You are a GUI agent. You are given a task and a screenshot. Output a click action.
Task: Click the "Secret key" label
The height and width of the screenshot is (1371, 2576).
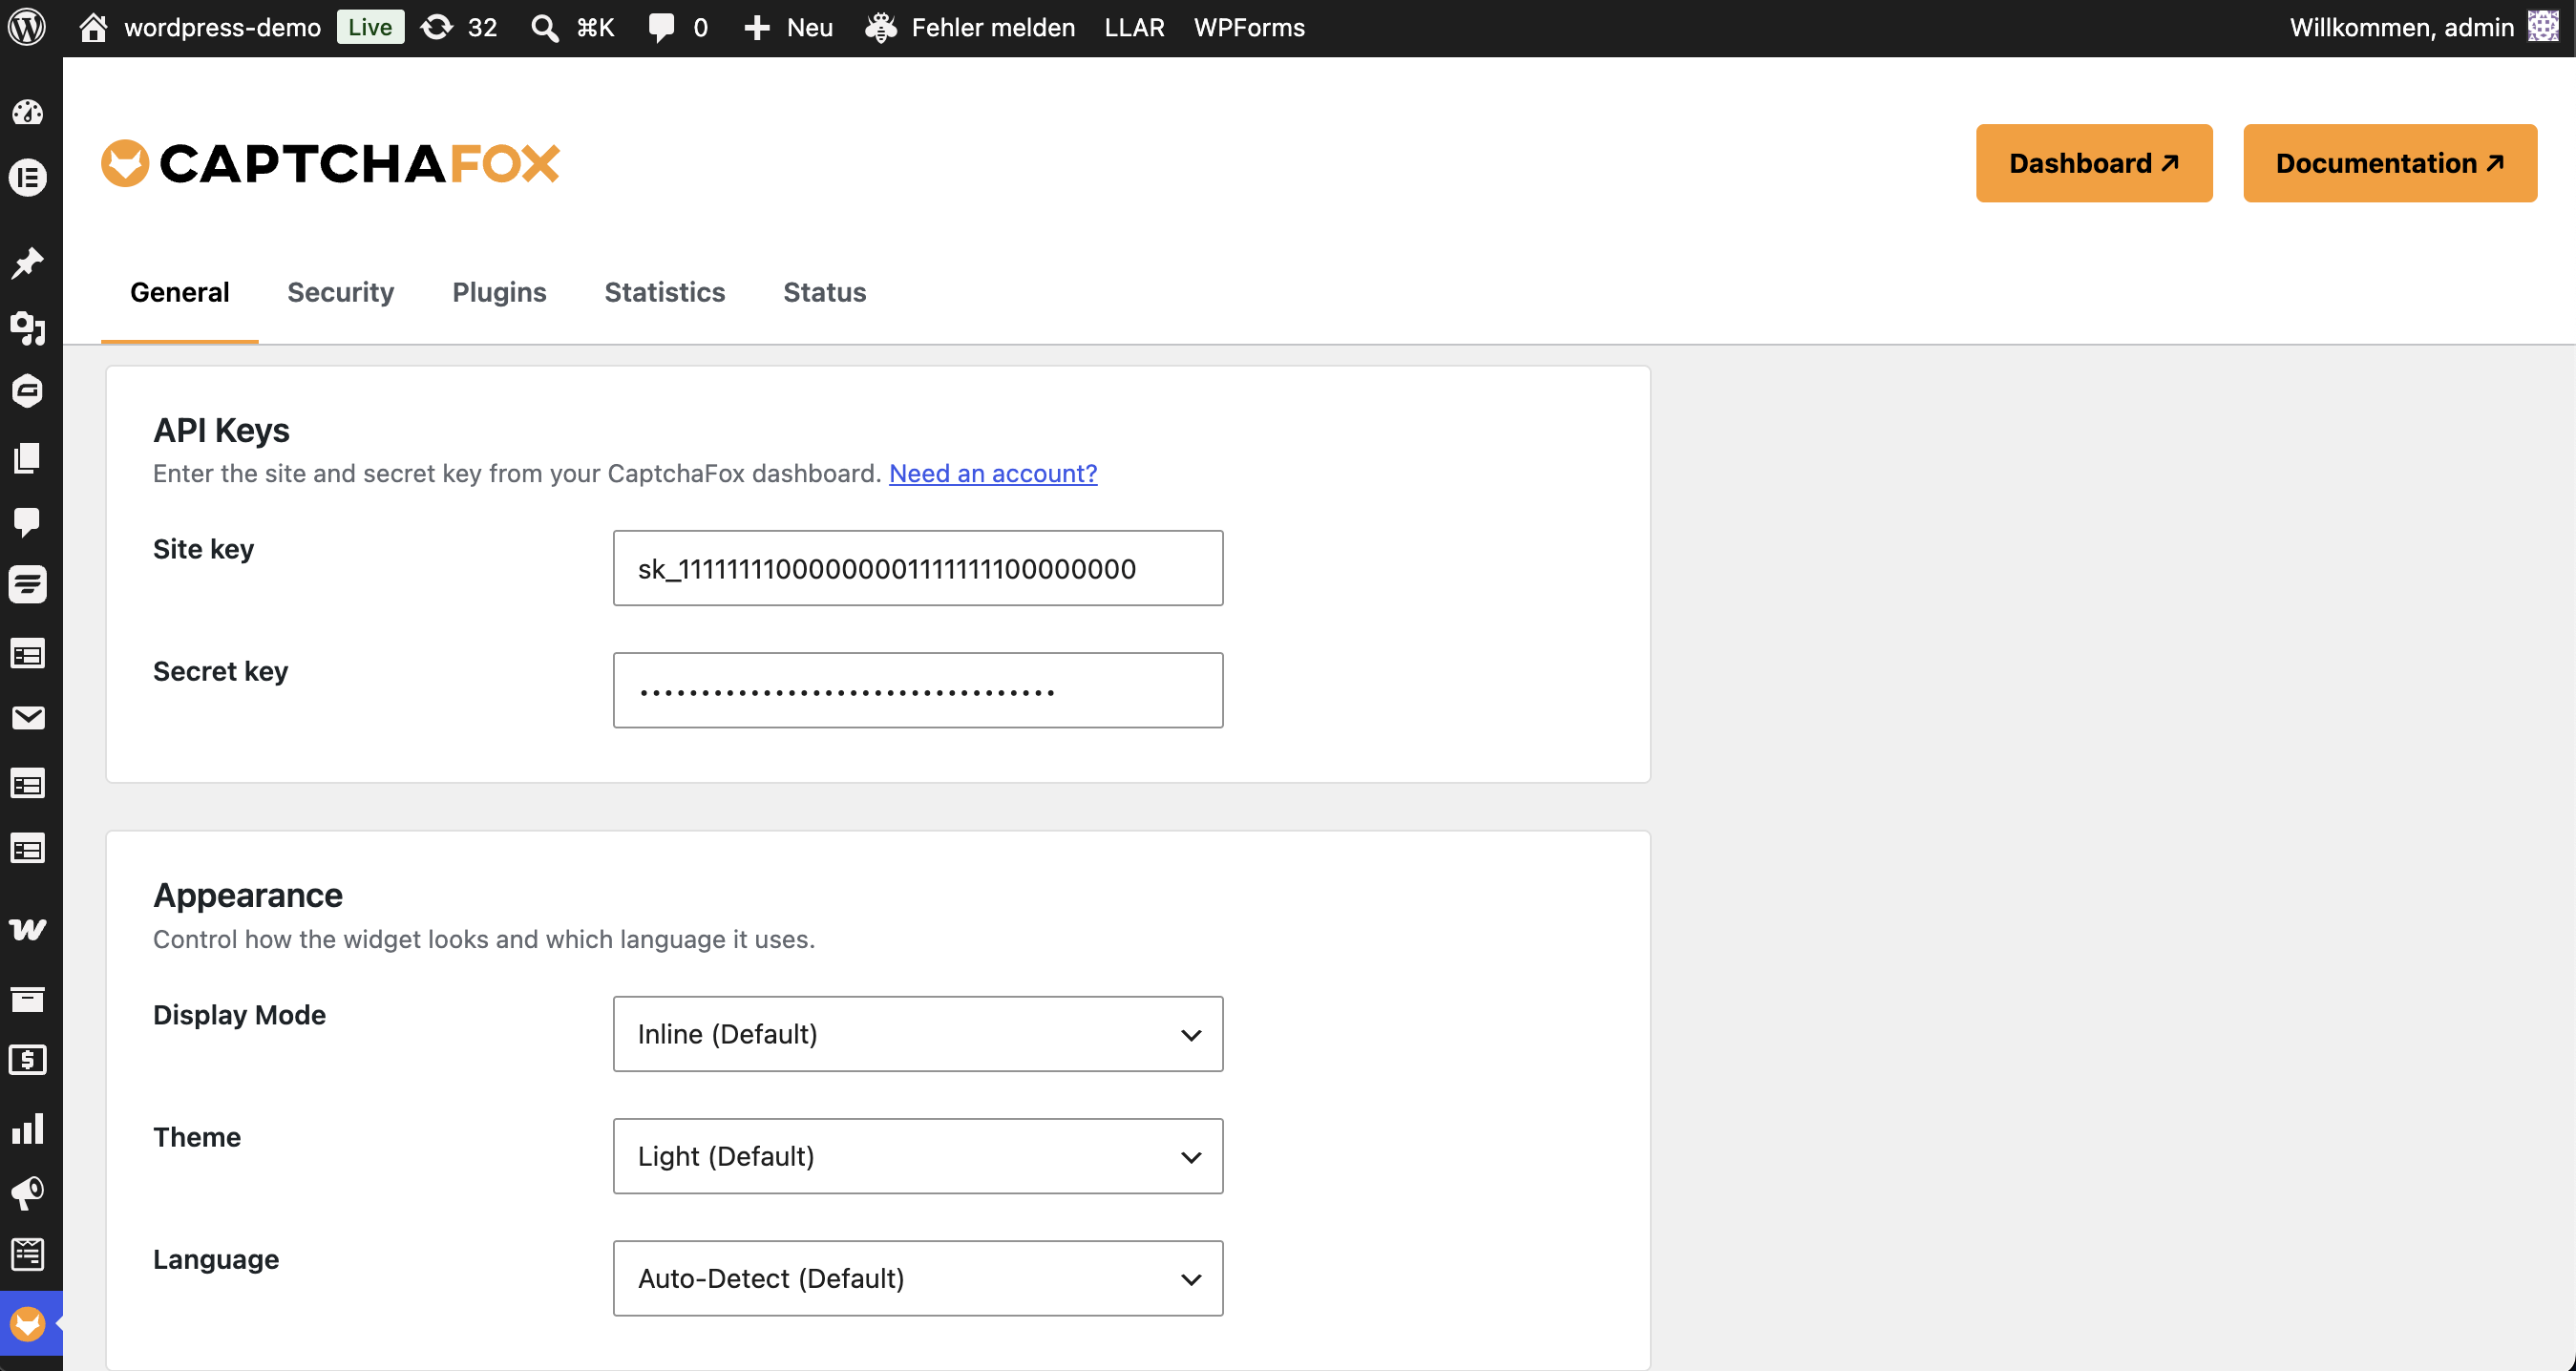tap(220, 671)
